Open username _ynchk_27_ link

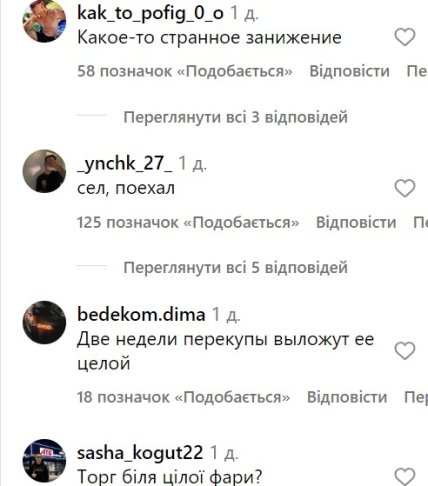click(125, 164)
